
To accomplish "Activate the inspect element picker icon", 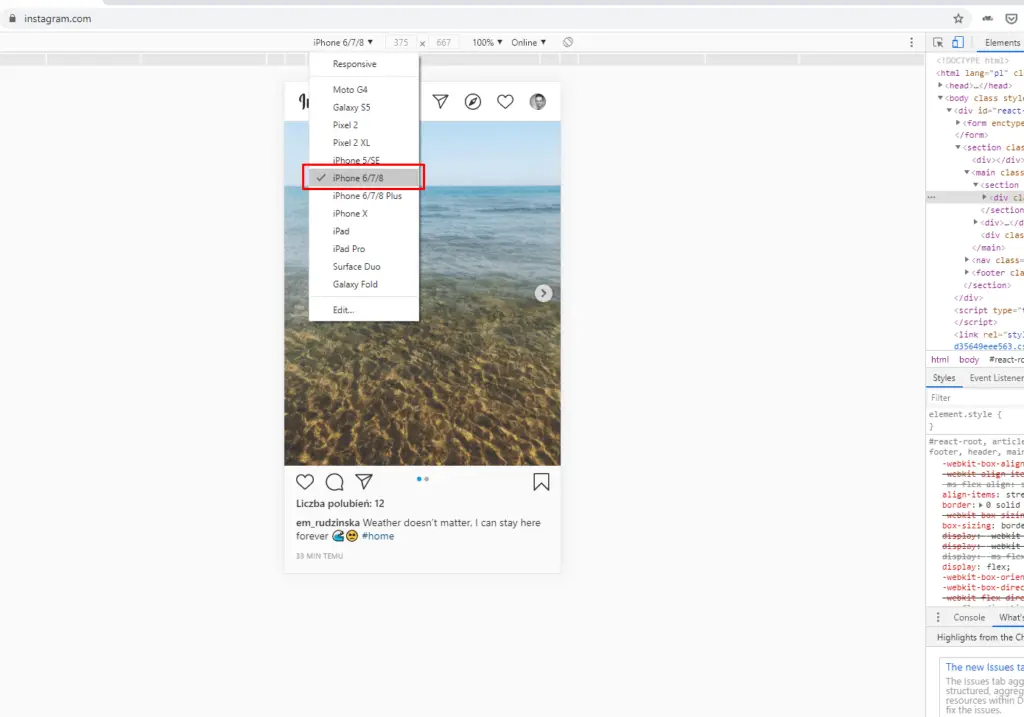I will pos(938,43).
